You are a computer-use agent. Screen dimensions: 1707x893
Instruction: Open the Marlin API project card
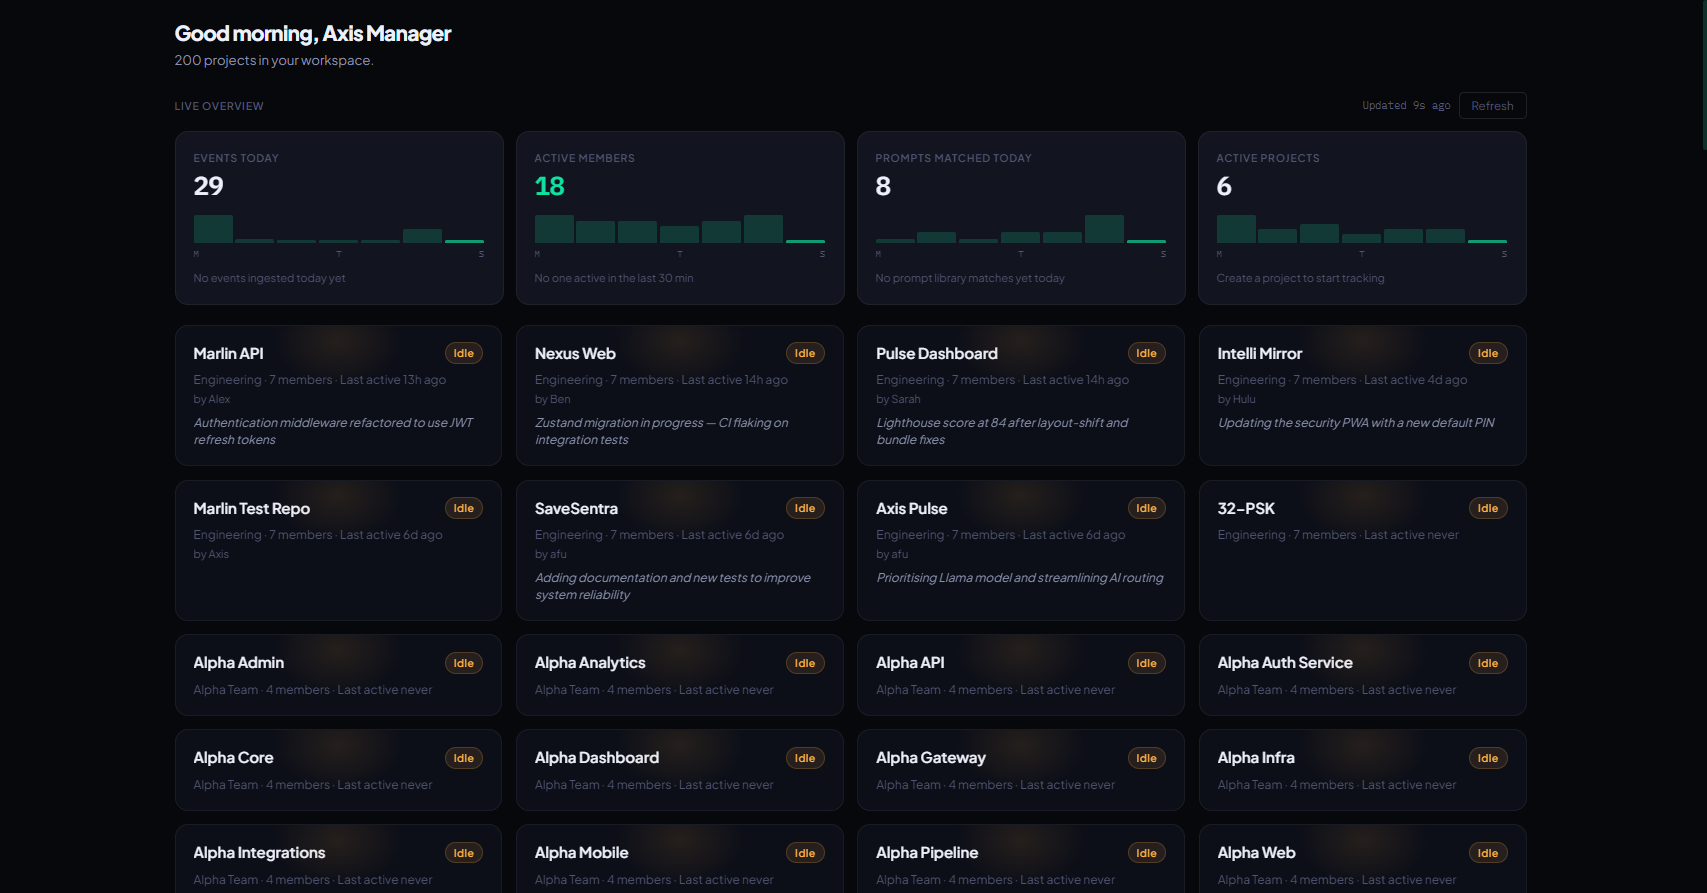pos(338,395)
